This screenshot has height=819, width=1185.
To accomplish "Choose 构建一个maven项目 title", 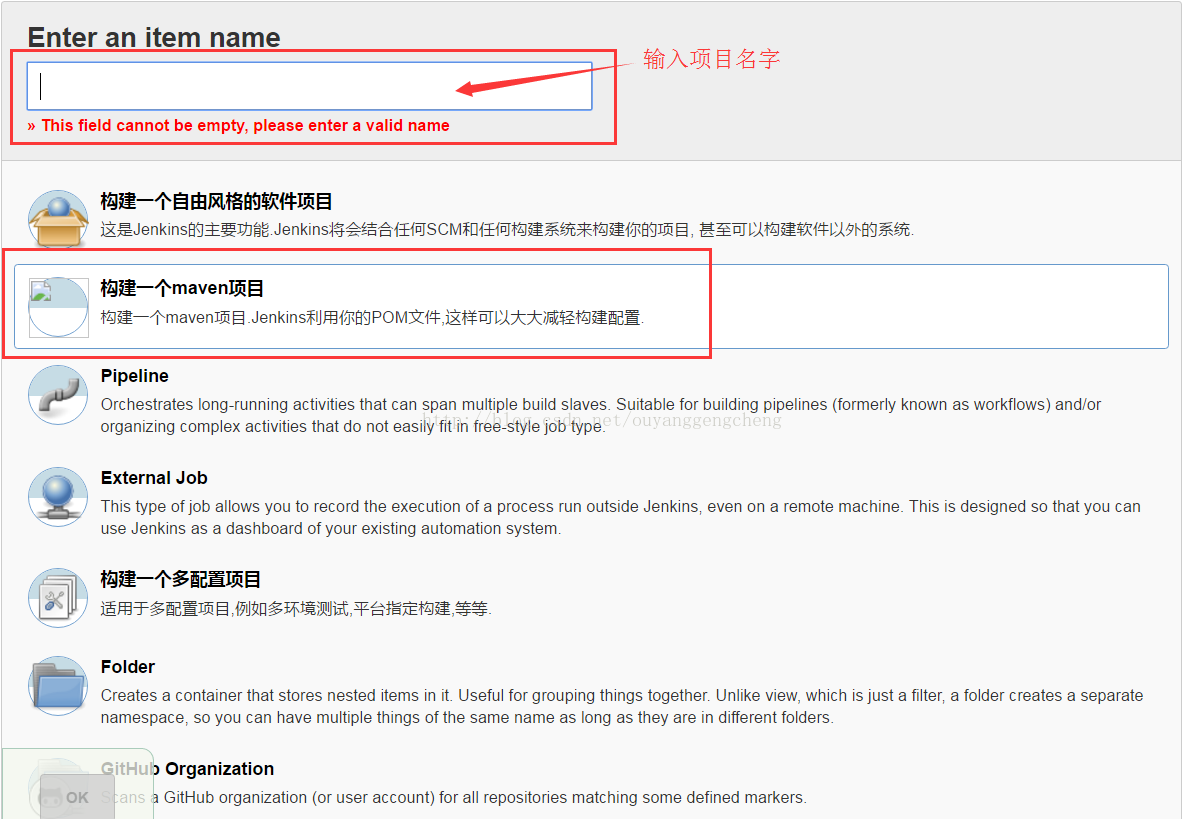I will pos(182,289).
